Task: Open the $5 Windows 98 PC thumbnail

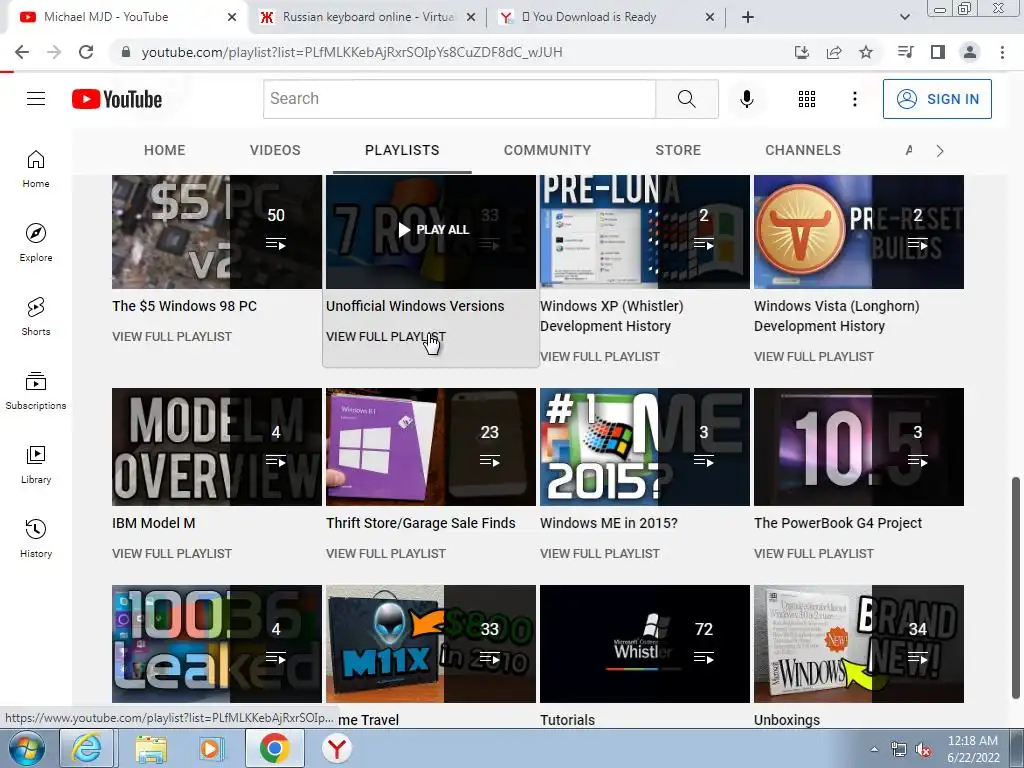Action: pyautogui.click(x=217, y=232)
